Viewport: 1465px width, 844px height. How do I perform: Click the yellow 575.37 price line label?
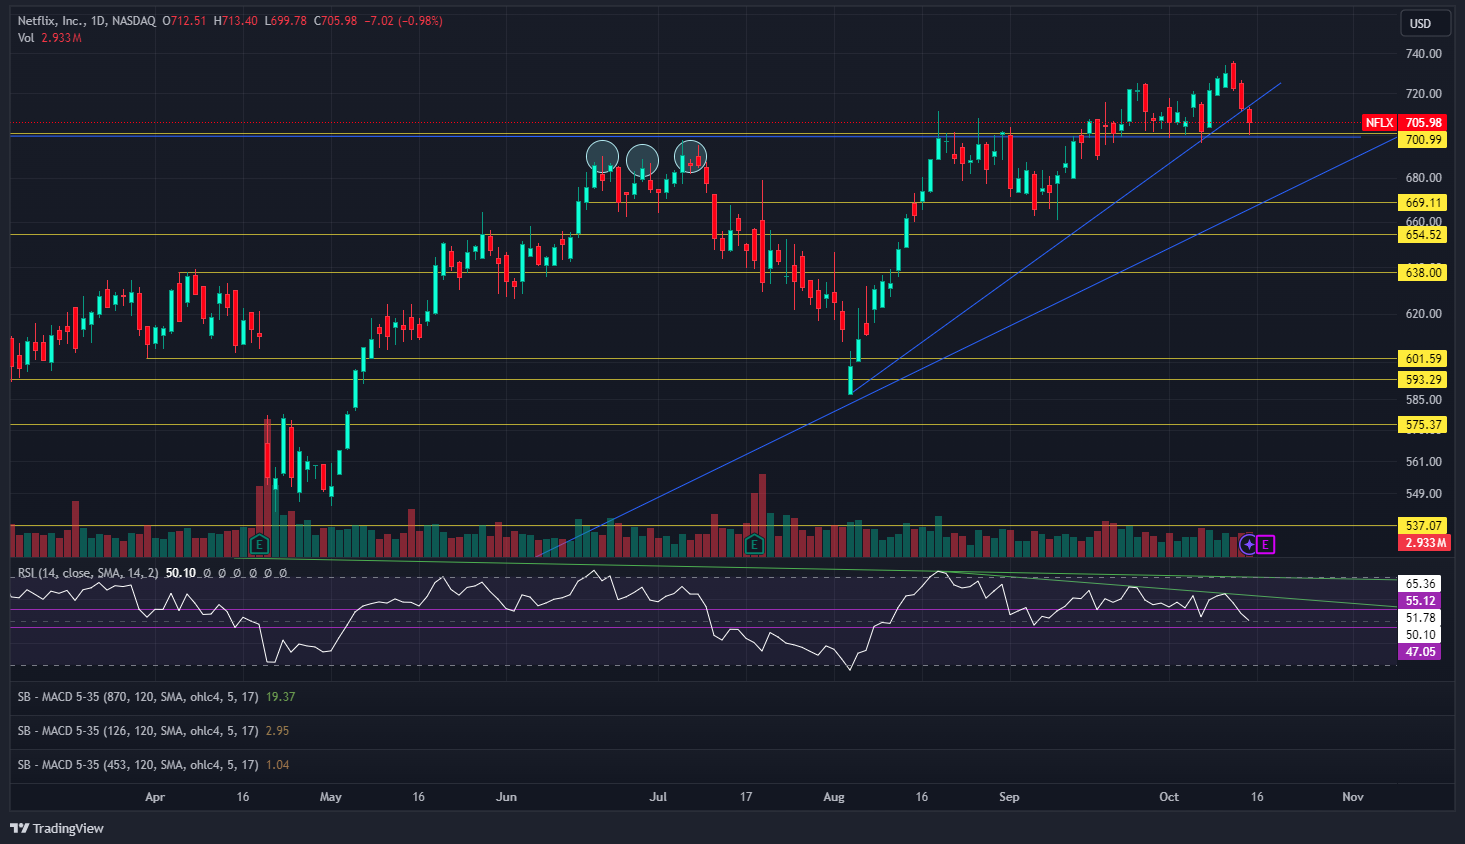[x=1423, y=425]
